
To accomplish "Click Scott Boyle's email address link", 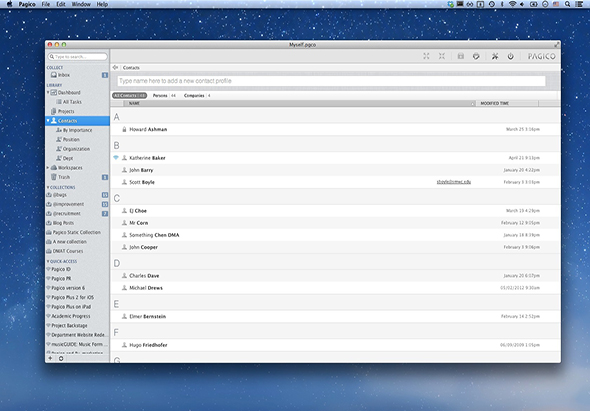I will 453,182.
